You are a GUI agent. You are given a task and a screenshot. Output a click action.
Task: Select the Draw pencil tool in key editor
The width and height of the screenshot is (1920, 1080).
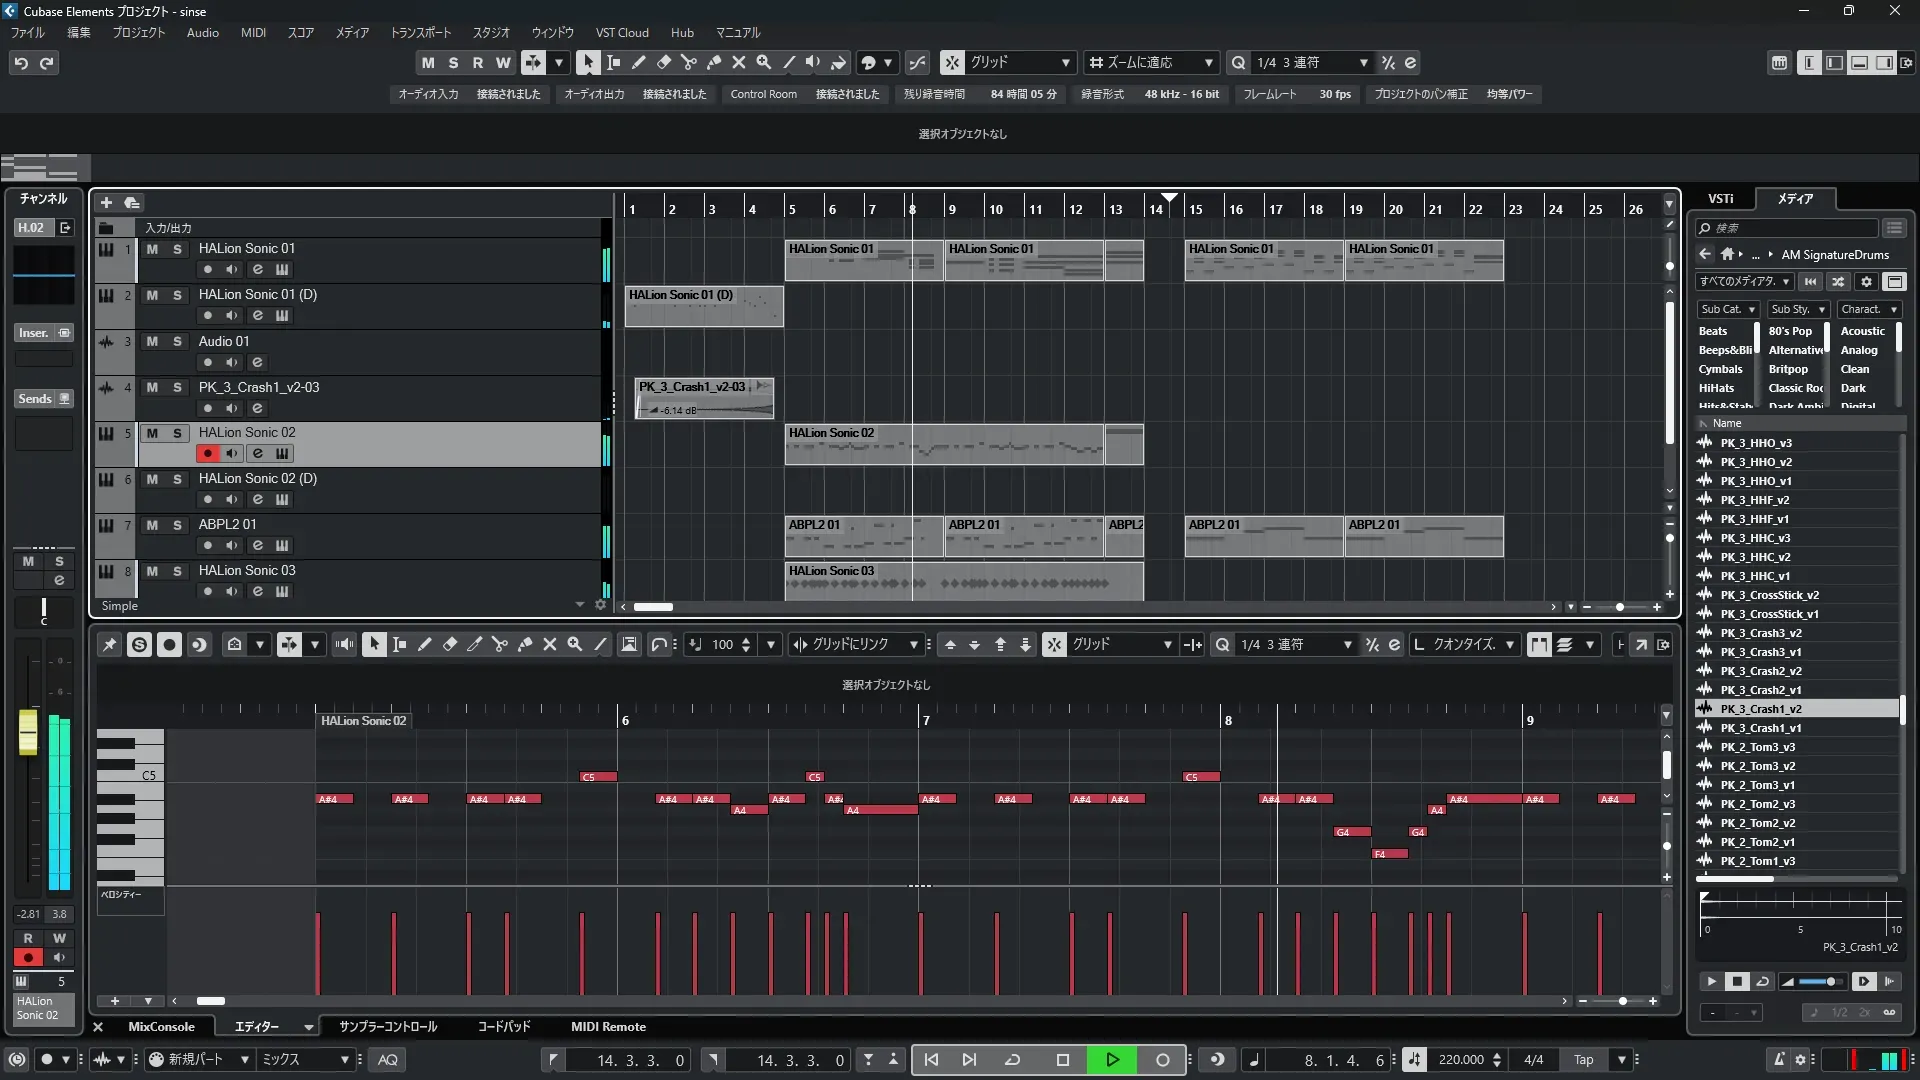tap(424, 645)
